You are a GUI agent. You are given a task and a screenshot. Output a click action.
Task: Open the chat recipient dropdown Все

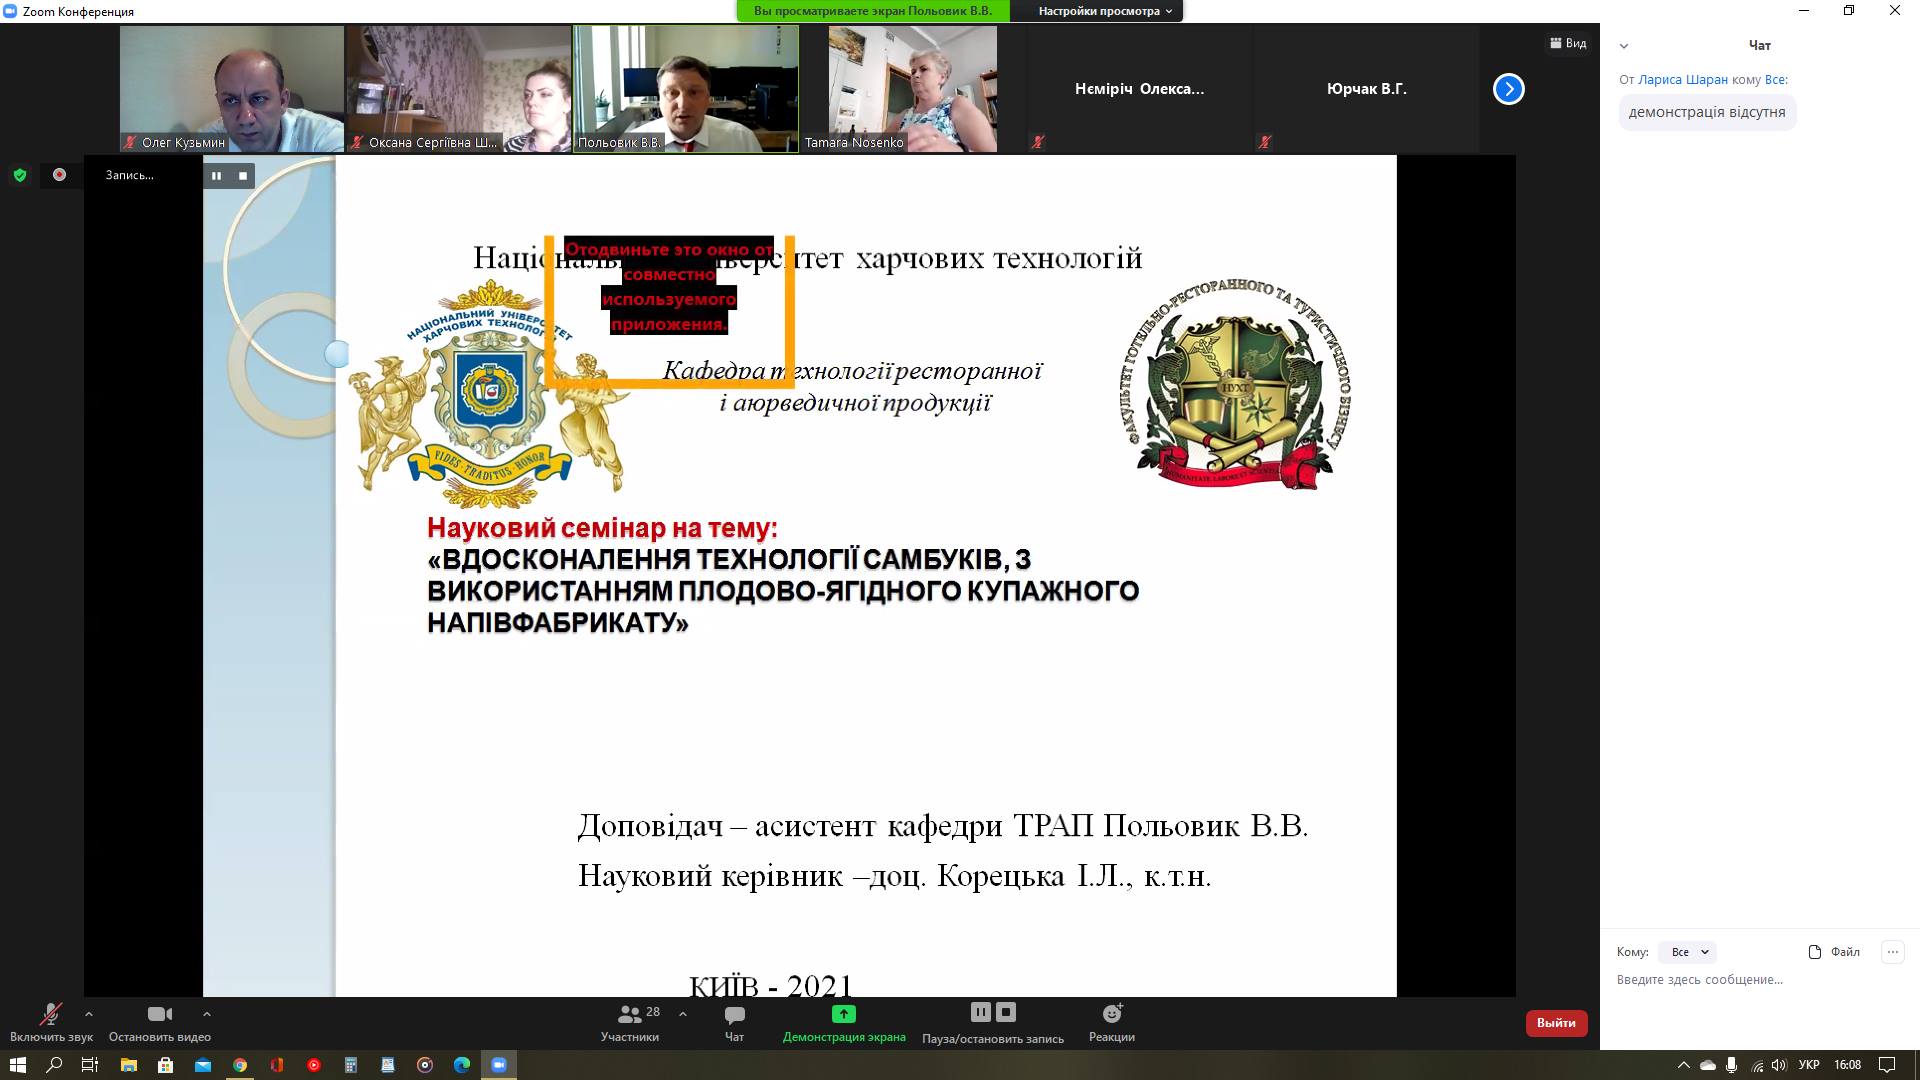1688,952
